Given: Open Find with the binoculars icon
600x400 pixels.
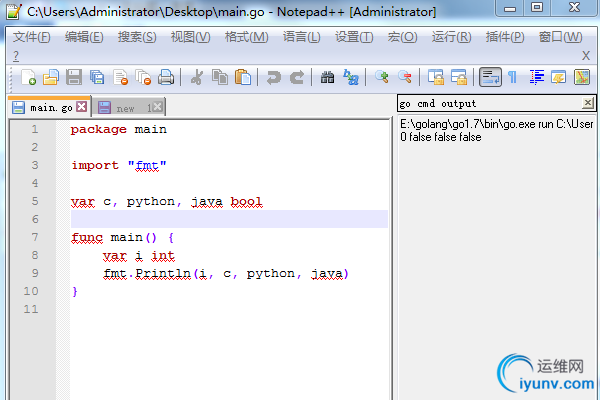Looking at the screenshot, I should pyautogui.click(x=327, y=77).
